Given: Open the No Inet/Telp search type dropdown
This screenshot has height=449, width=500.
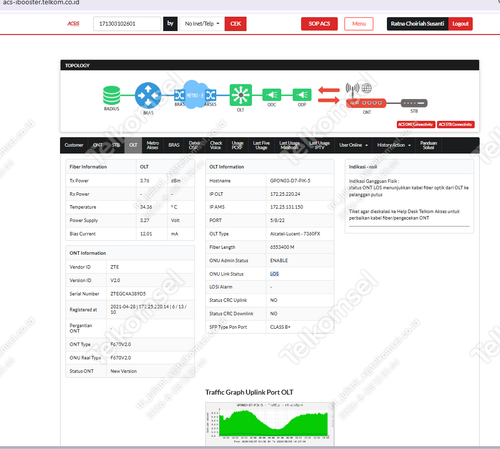Looking at the screenshot, I should 202,24.
